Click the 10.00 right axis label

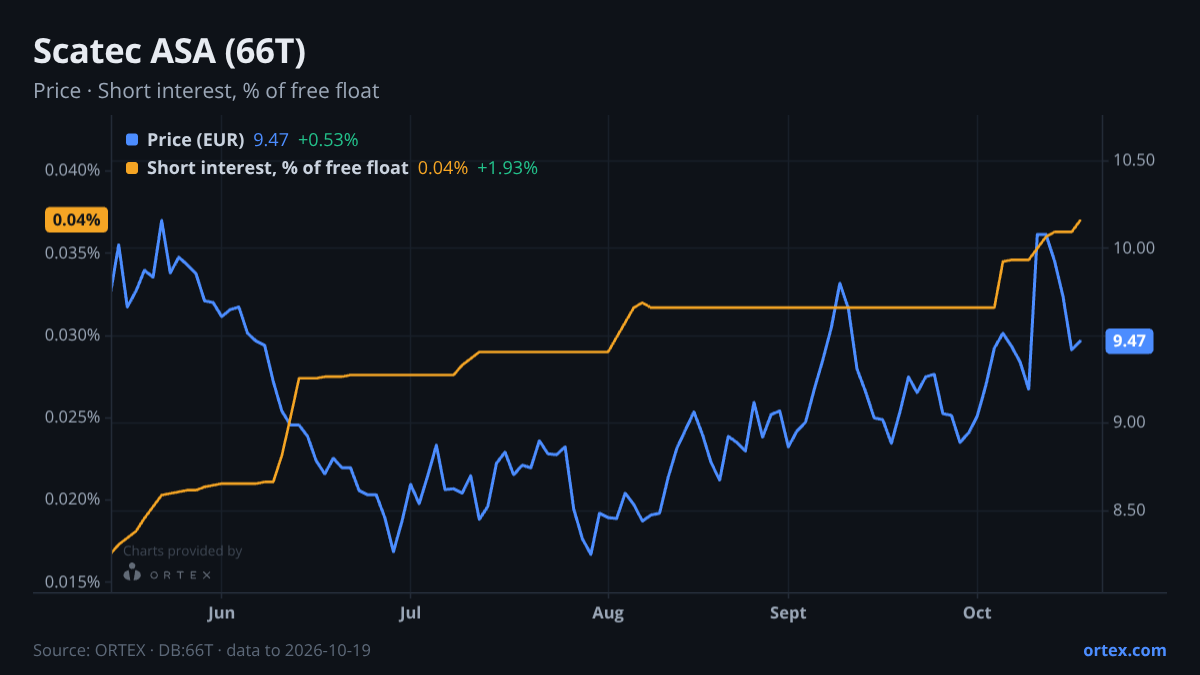(1132, 248)
